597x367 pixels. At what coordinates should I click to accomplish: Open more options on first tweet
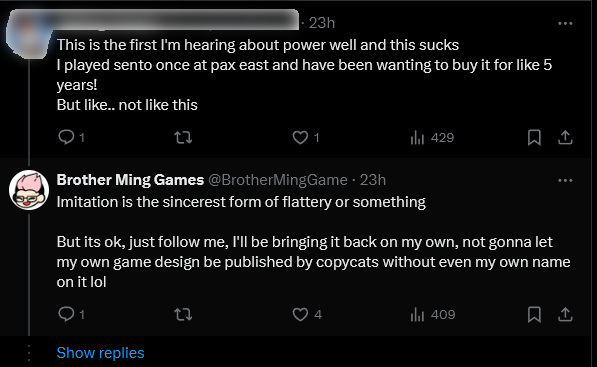coord(565,23)
